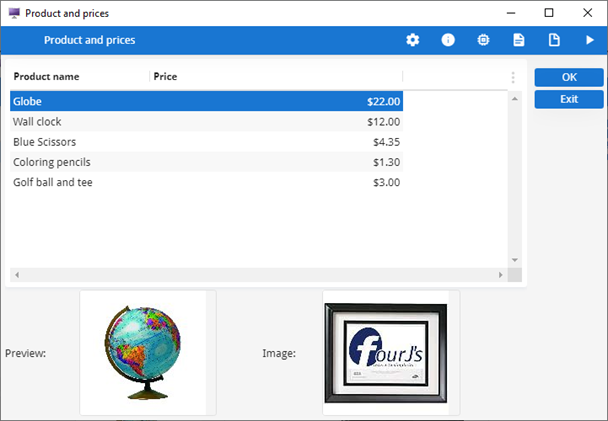This screenshot has height=421, width=608.
Task: Click the filled document icon
Action: (x=519, y=40)
